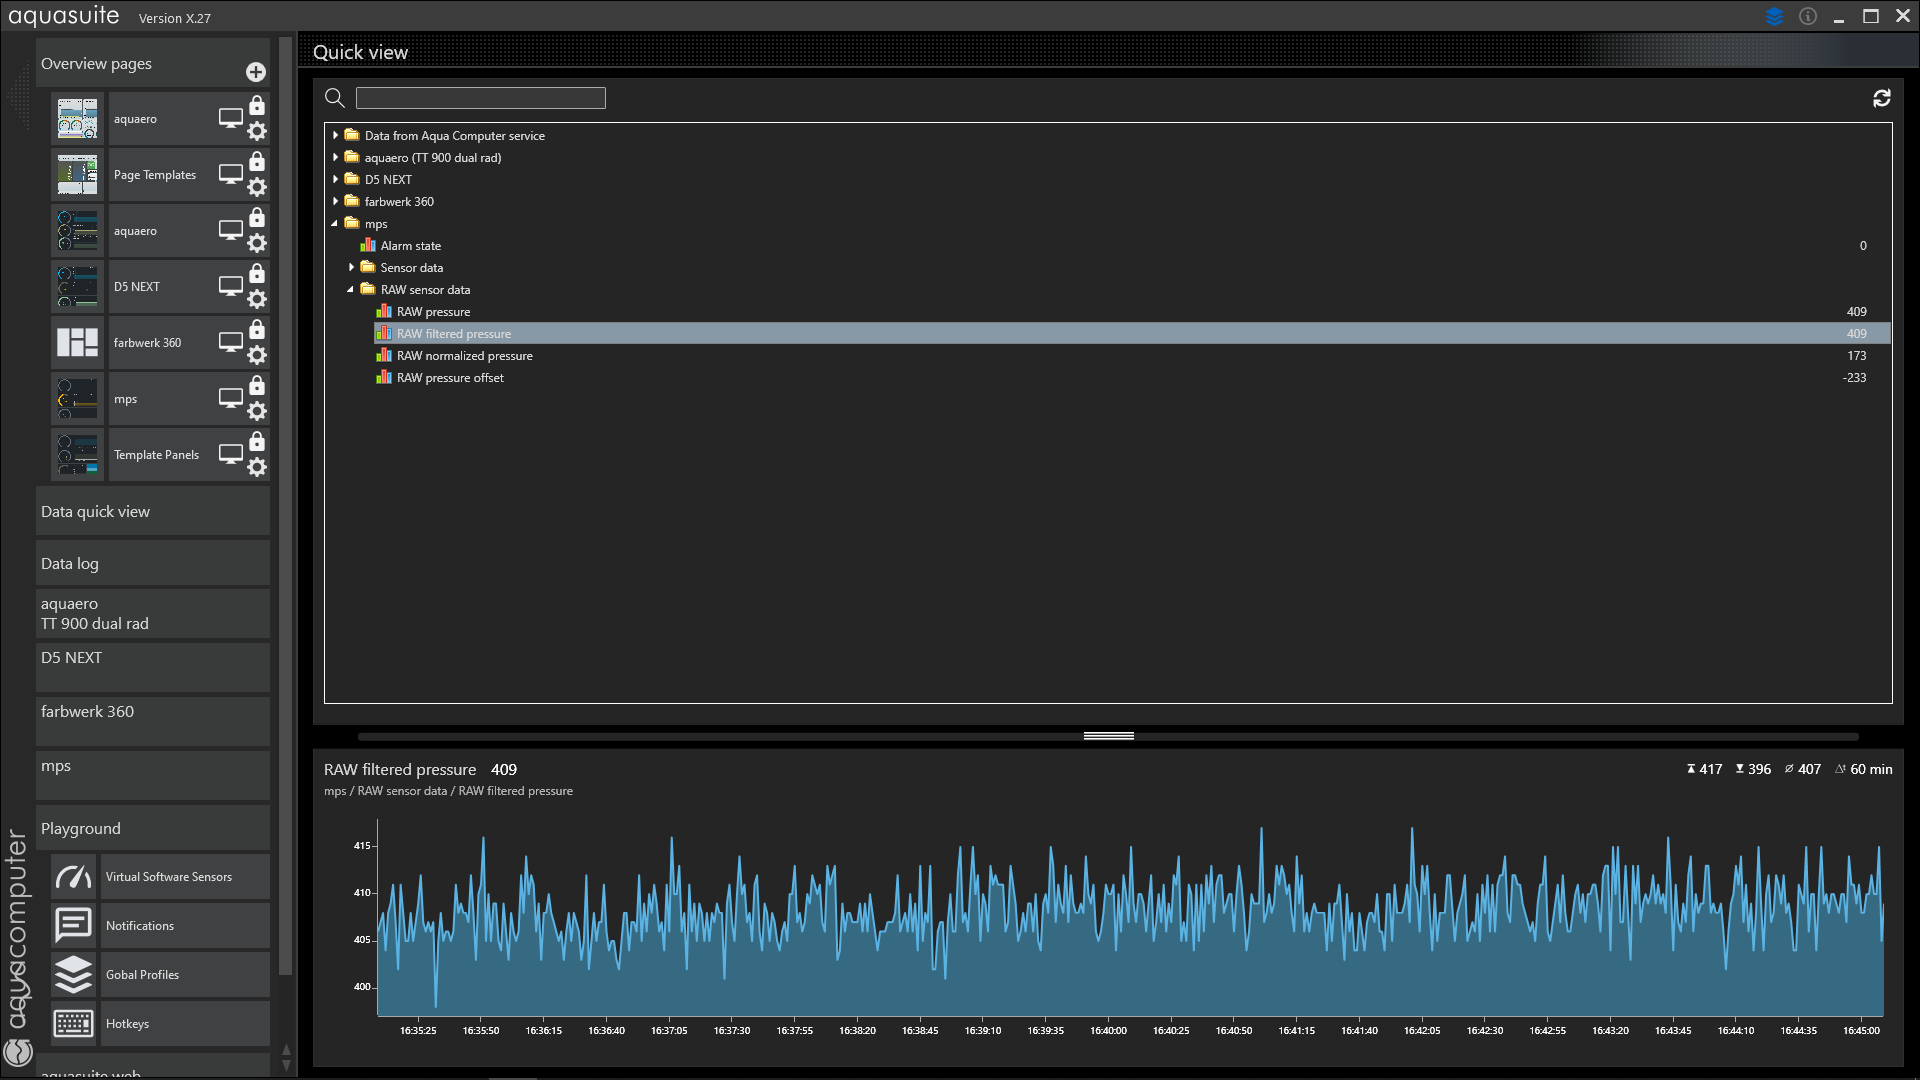Open settings gear for D5 NEXT page
The image size is (1920, 1080).
257,299
